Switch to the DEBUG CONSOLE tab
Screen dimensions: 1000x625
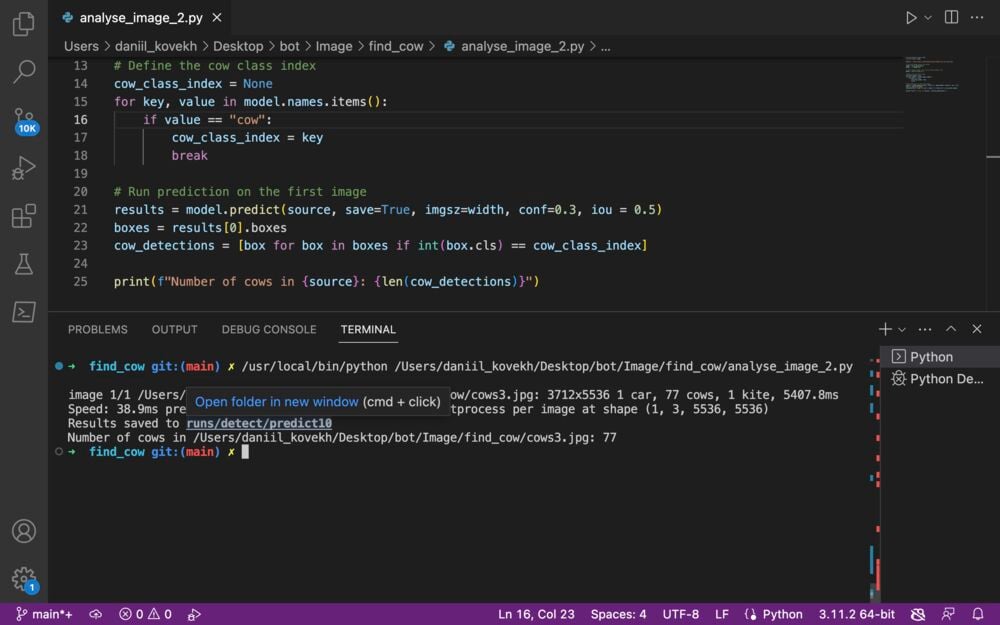pos(268,329)
